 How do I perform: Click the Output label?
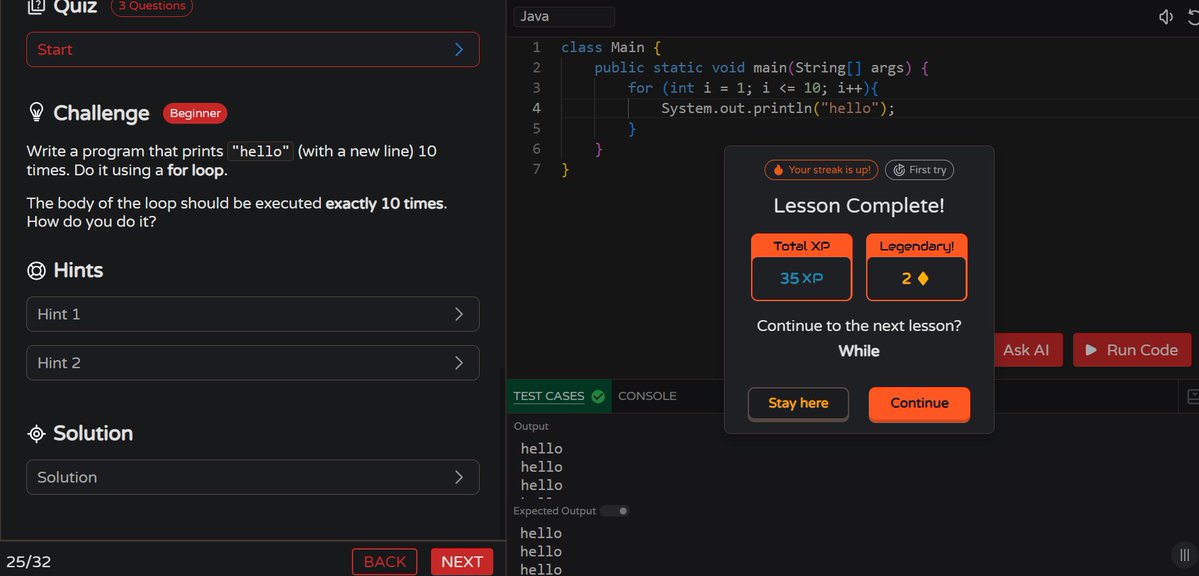point(531,426)
